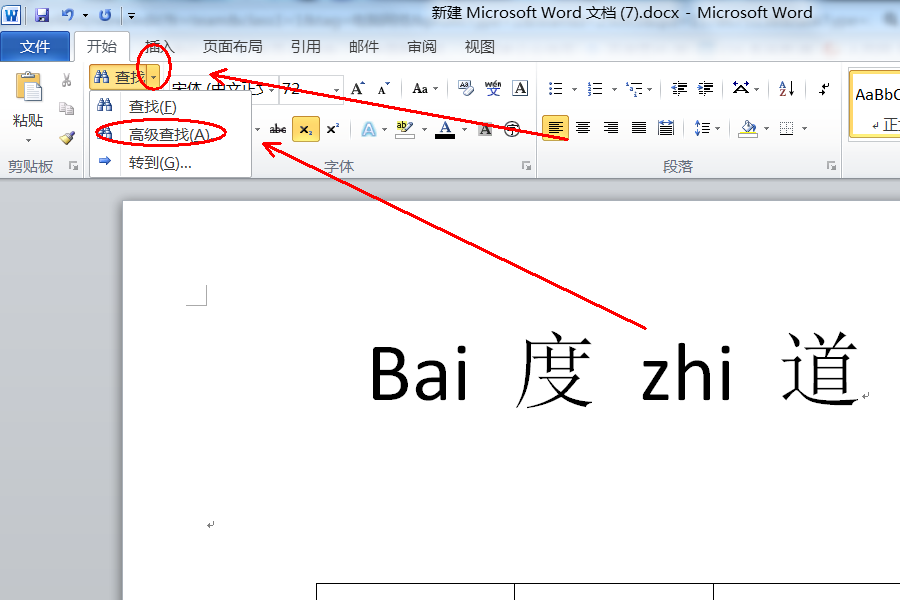Viewport: 900px width, 600px height.
Task: Switch to the Mailings tab
Action: tap(364, 47)
